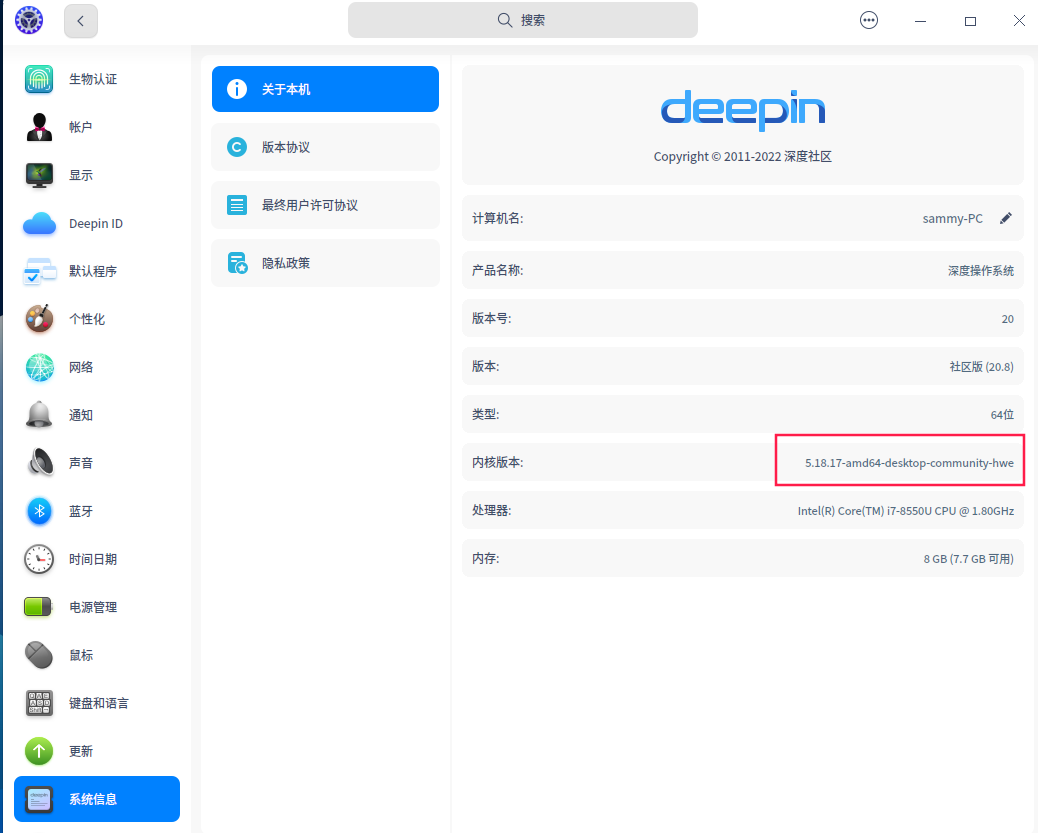Image resolution: width=1038 pixels, height=833 pixels.
Task: Click the 社区版 (20.8) version value
Action: (x=982, y=367)
